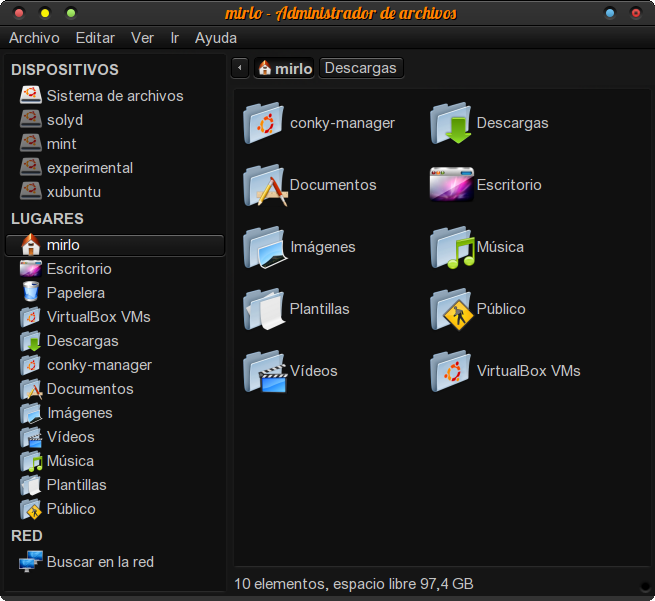
Task: Click the mirlo path bar button
Action: (284, 68)
